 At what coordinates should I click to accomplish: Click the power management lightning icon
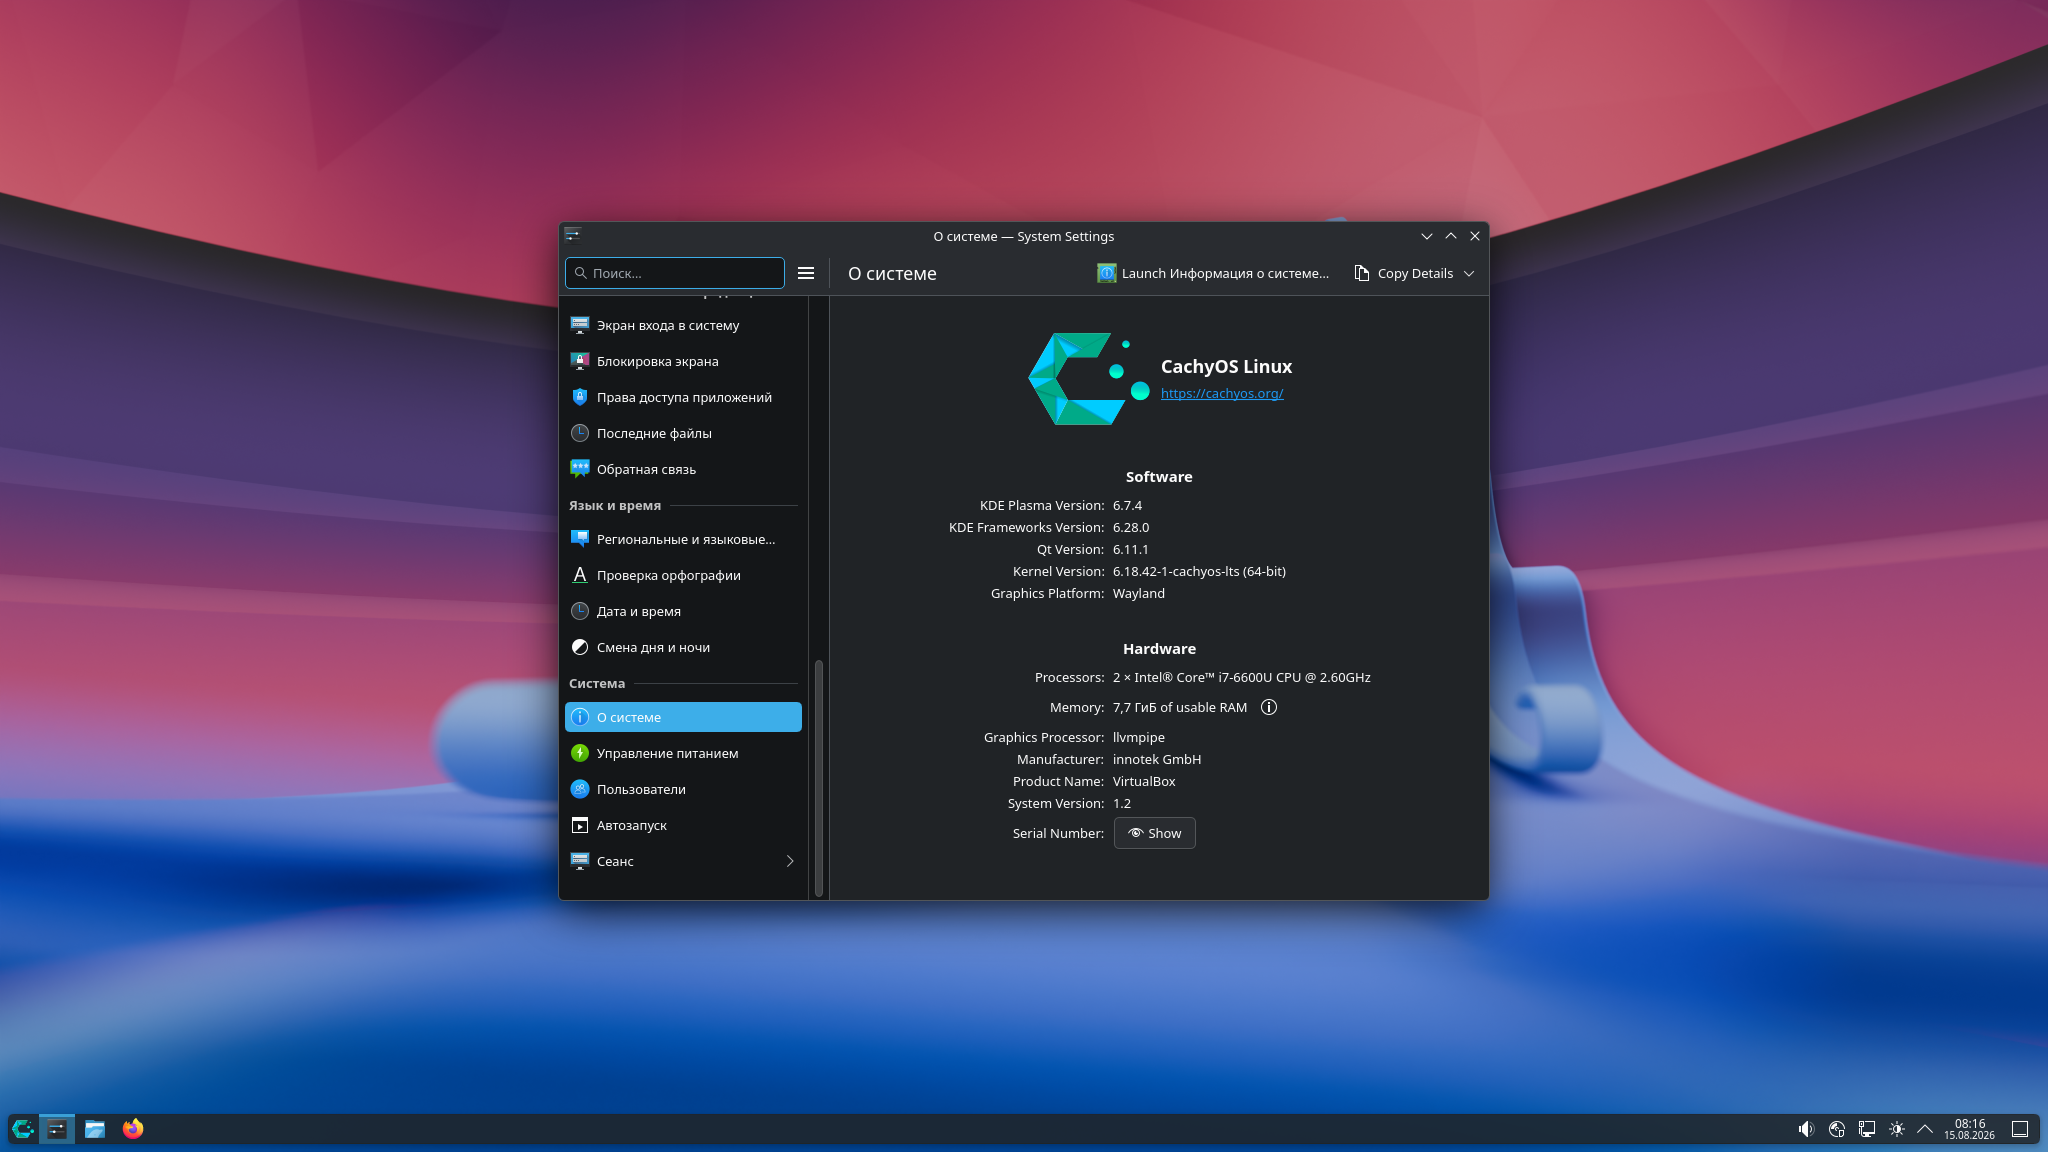580,753
